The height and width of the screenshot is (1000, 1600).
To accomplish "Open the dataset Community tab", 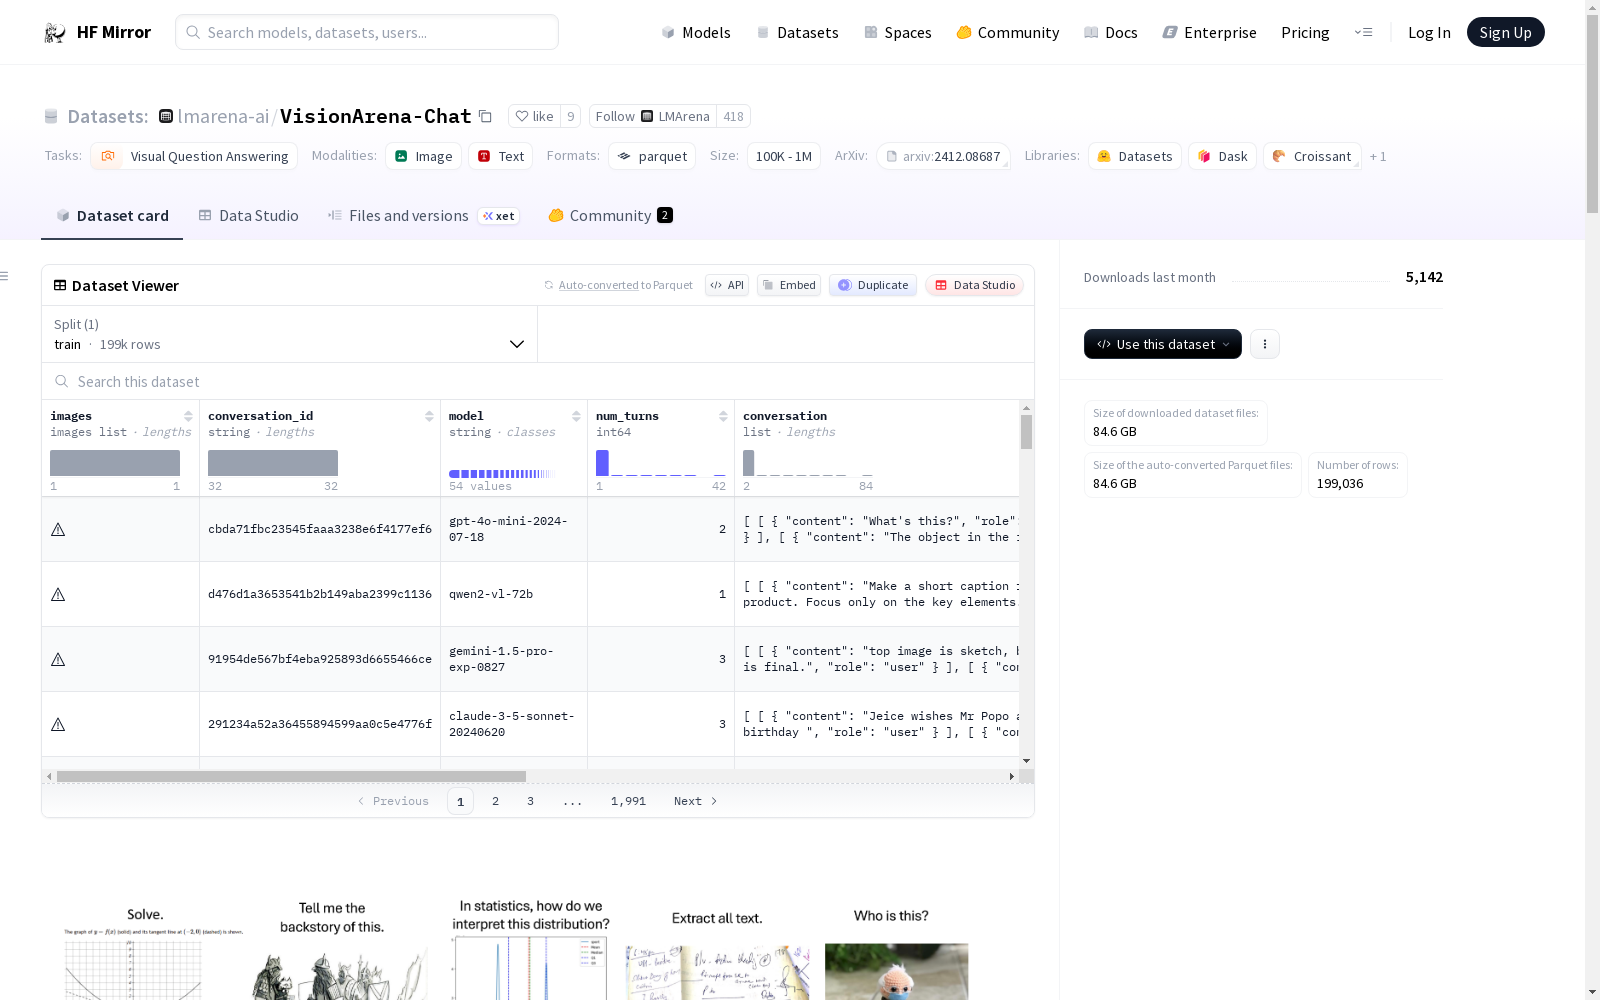I will (x=610, y=216).
